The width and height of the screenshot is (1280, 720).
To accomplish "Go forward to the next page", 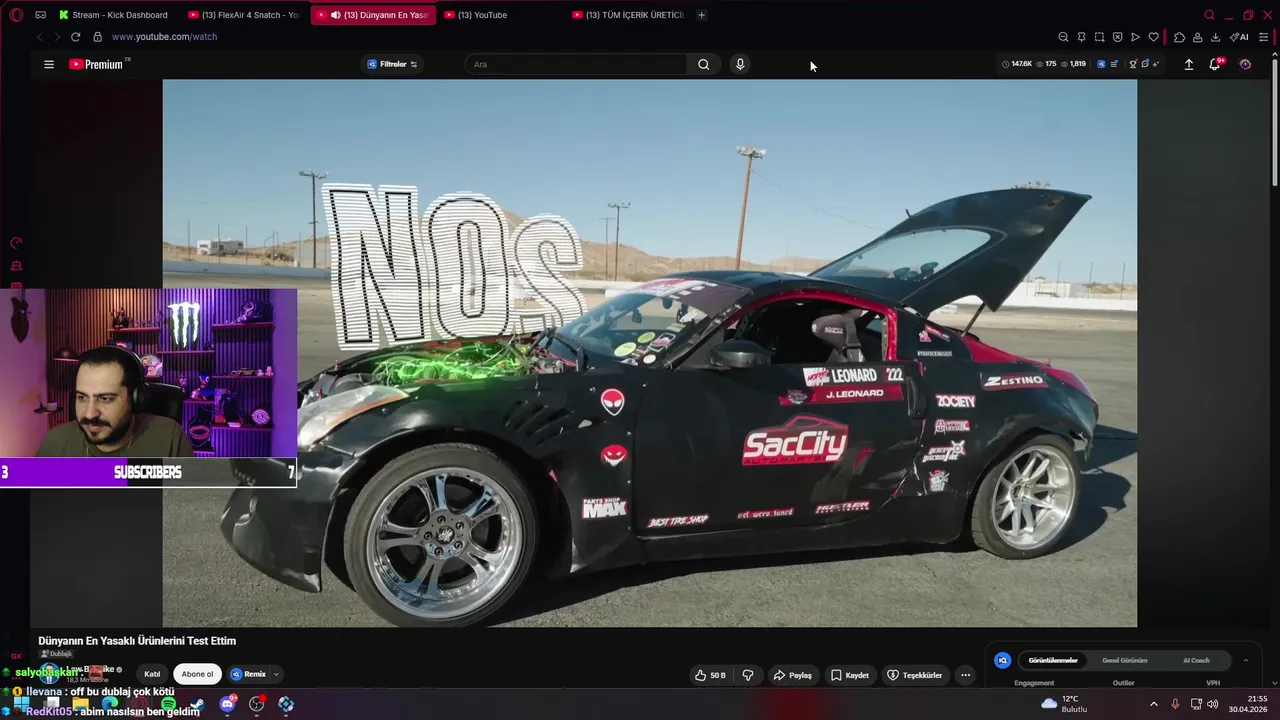I will click(56, 37).
